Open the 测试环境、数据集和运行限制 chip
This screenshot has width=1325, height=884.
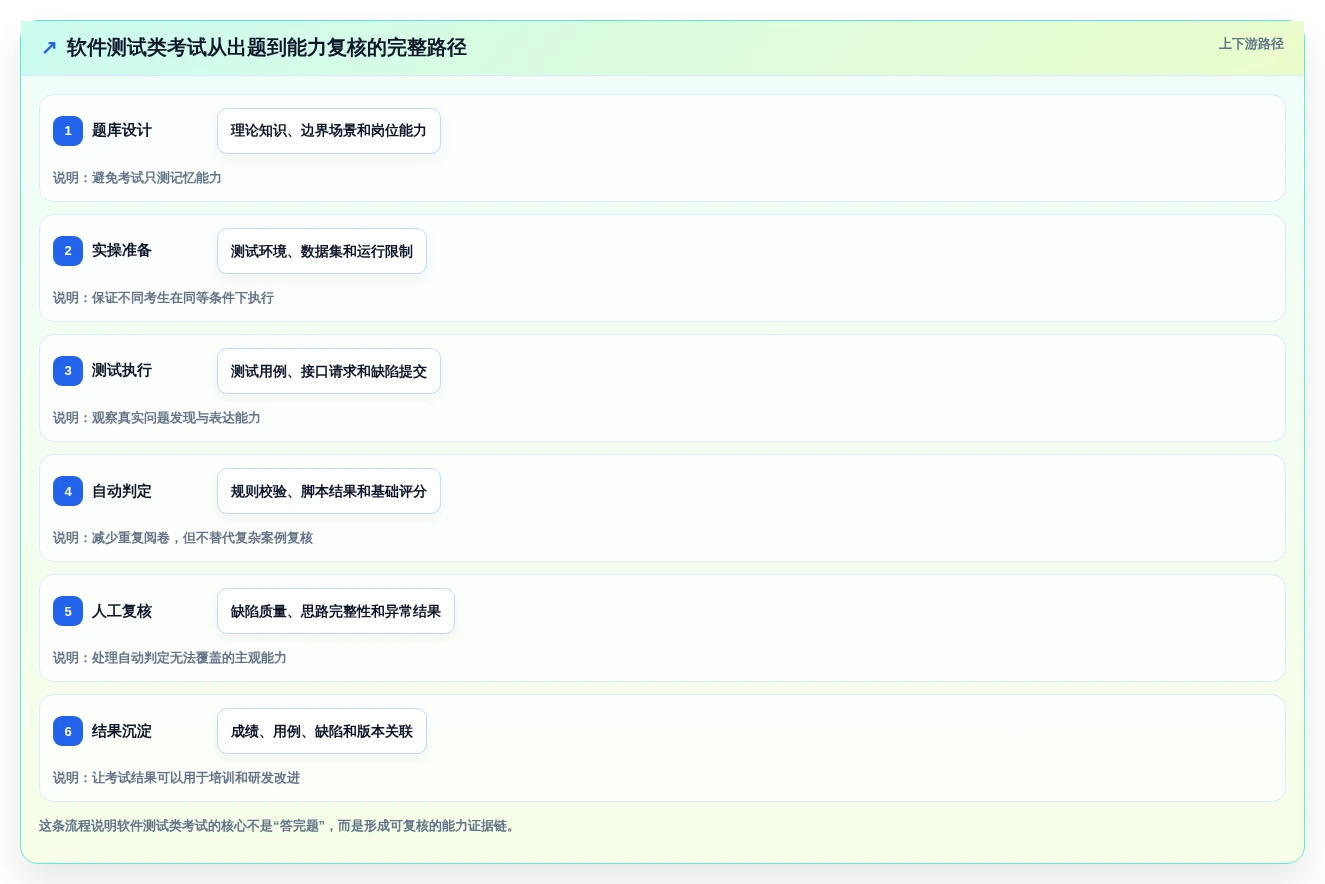tap(322, 251)
